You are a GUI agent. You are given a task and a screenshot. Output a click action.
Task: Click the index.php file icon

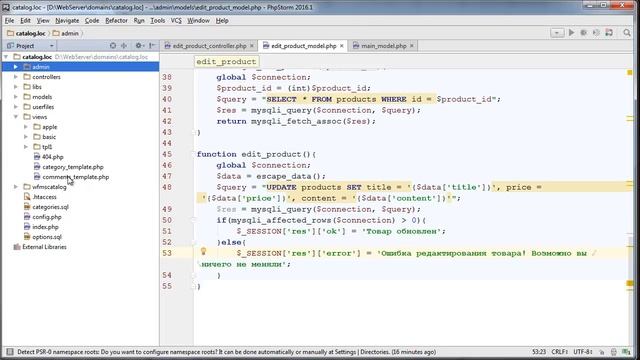(x=27, y=227)
